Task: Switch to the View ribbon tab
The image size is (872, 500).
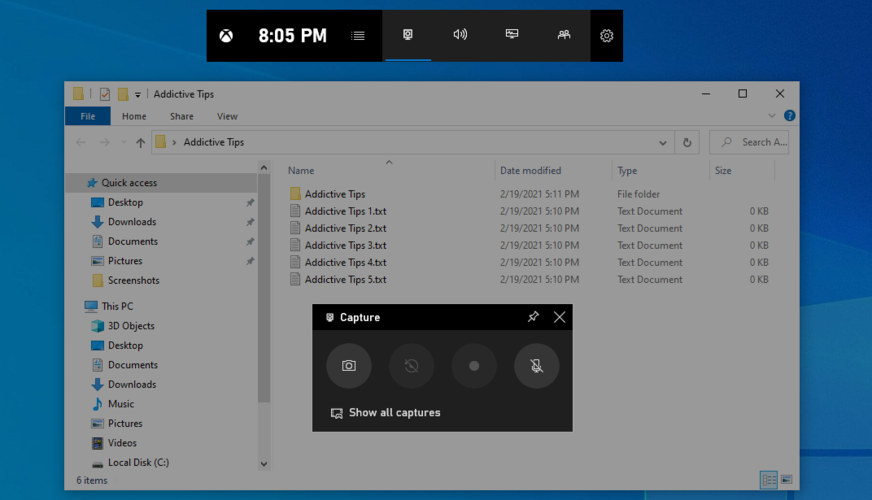Action: (227, 116)
